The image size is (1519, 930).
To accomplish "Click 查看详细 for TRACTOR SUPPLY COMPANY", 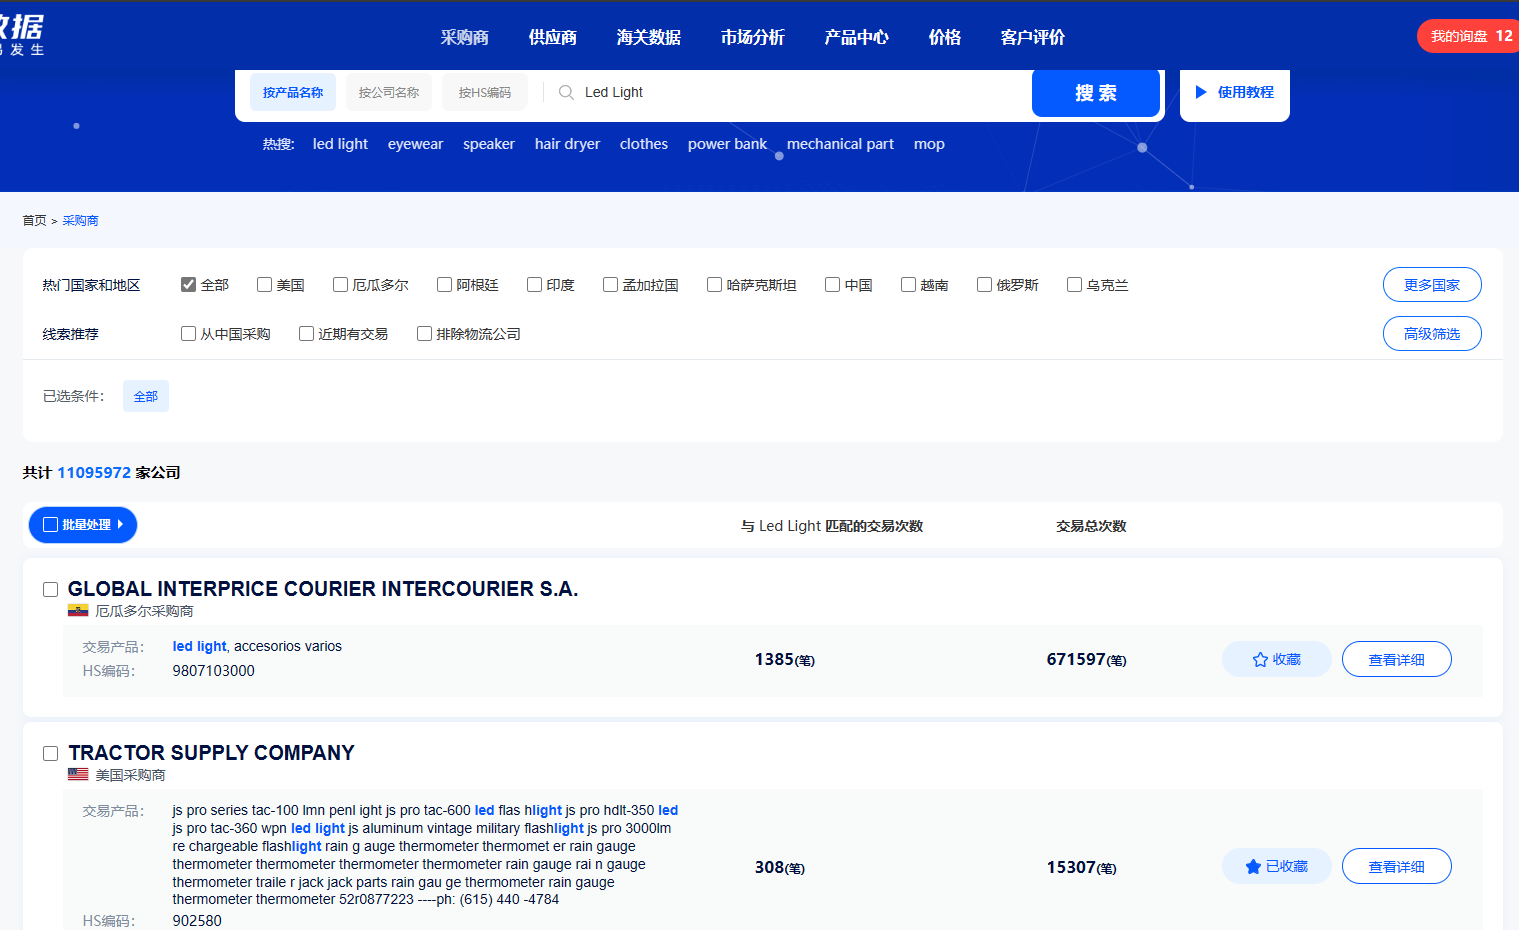I will pyautogui.click(x=1396, y=866).
